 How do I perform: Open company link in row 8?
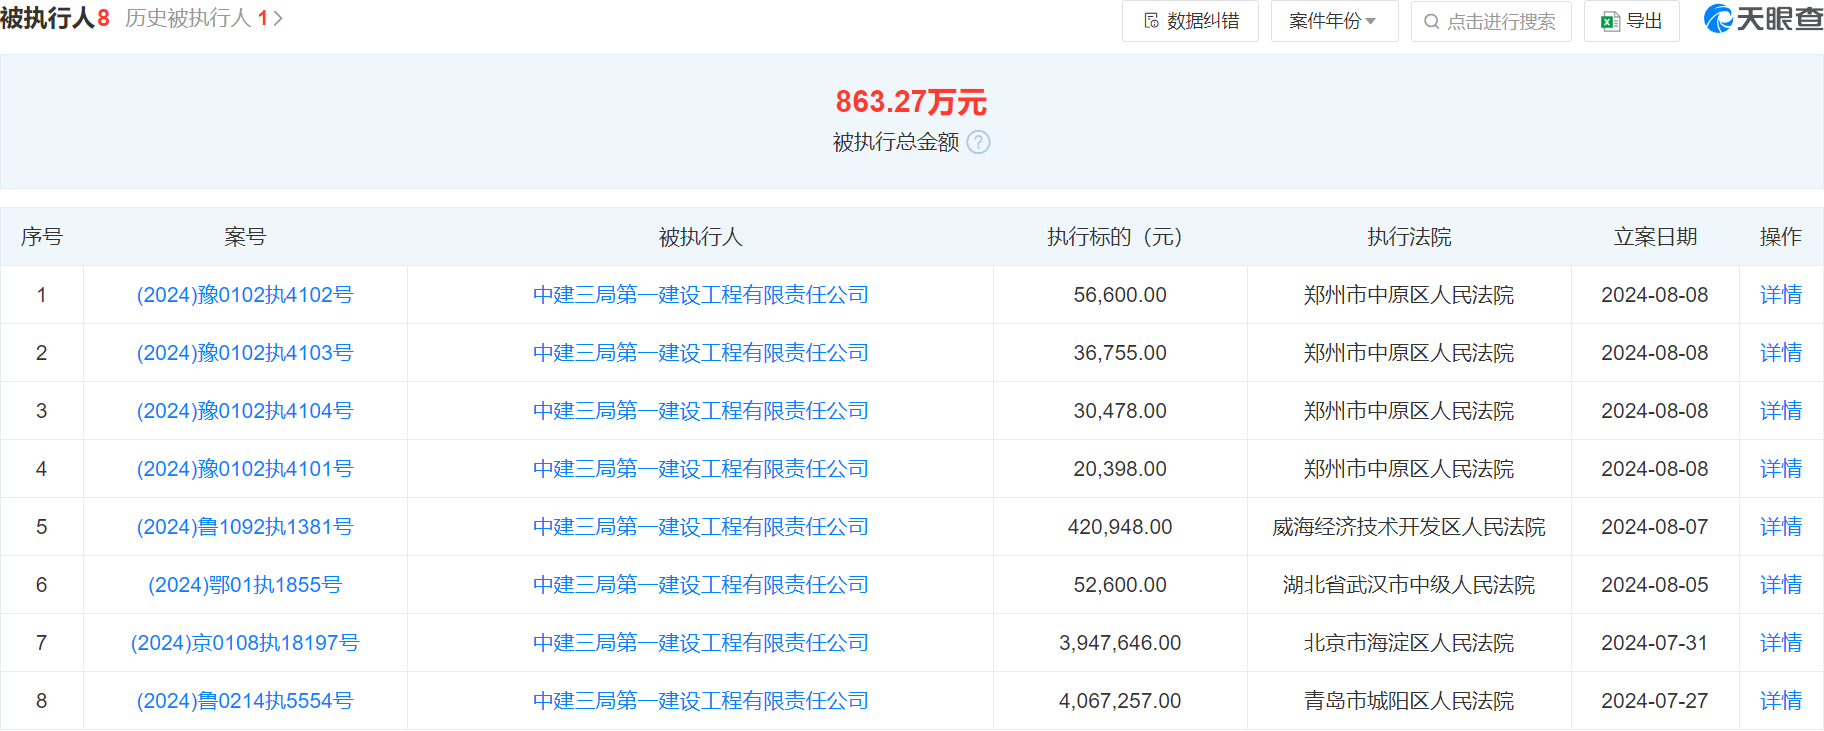point(700,701)
